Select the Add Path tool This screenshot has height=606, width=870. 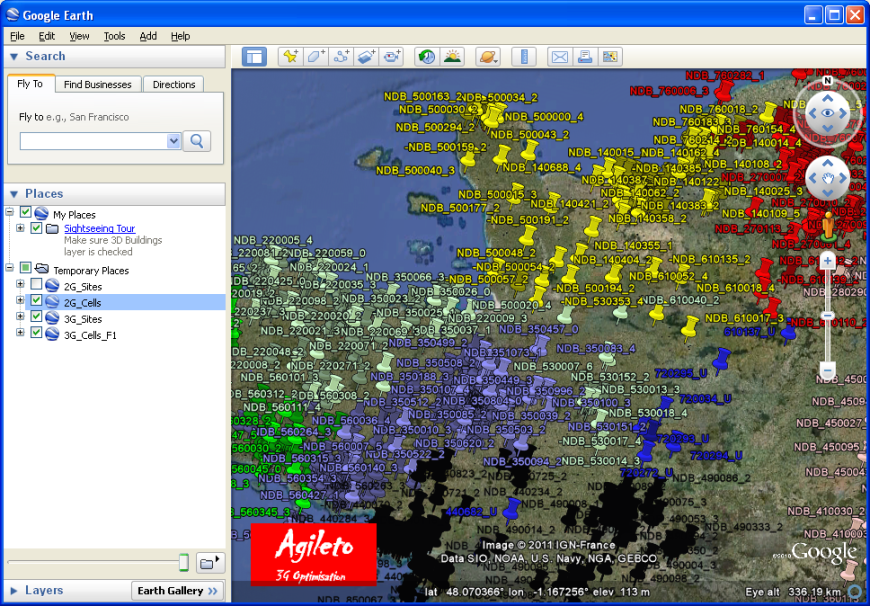[342, 57]
